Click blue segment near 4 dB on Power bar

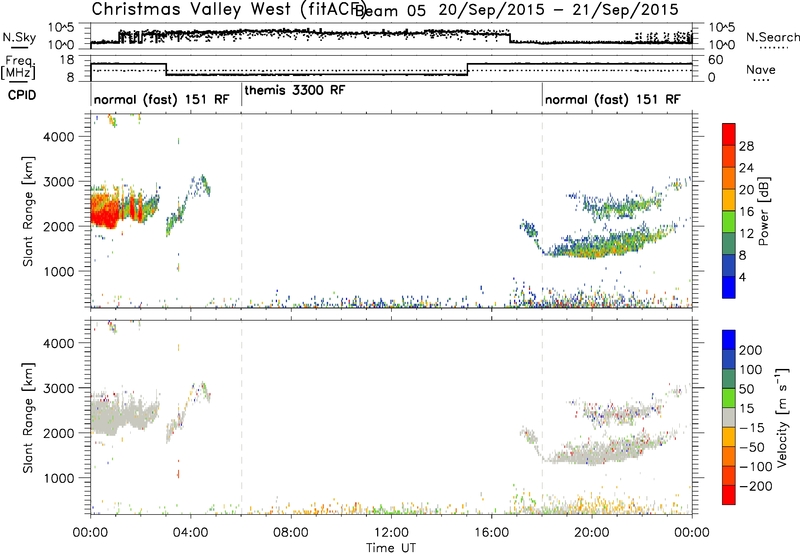coord(729,287)
